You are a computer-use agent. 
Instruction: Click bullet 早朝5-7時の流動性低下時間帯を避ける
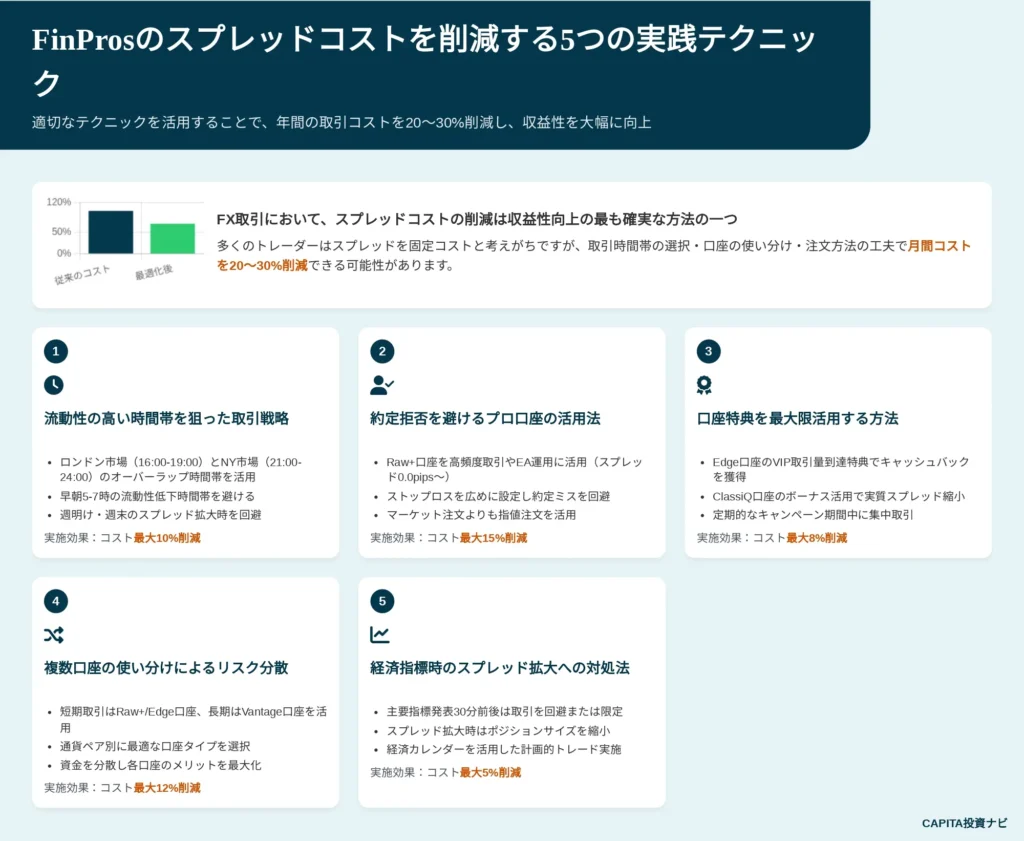[x=157, y=496]
